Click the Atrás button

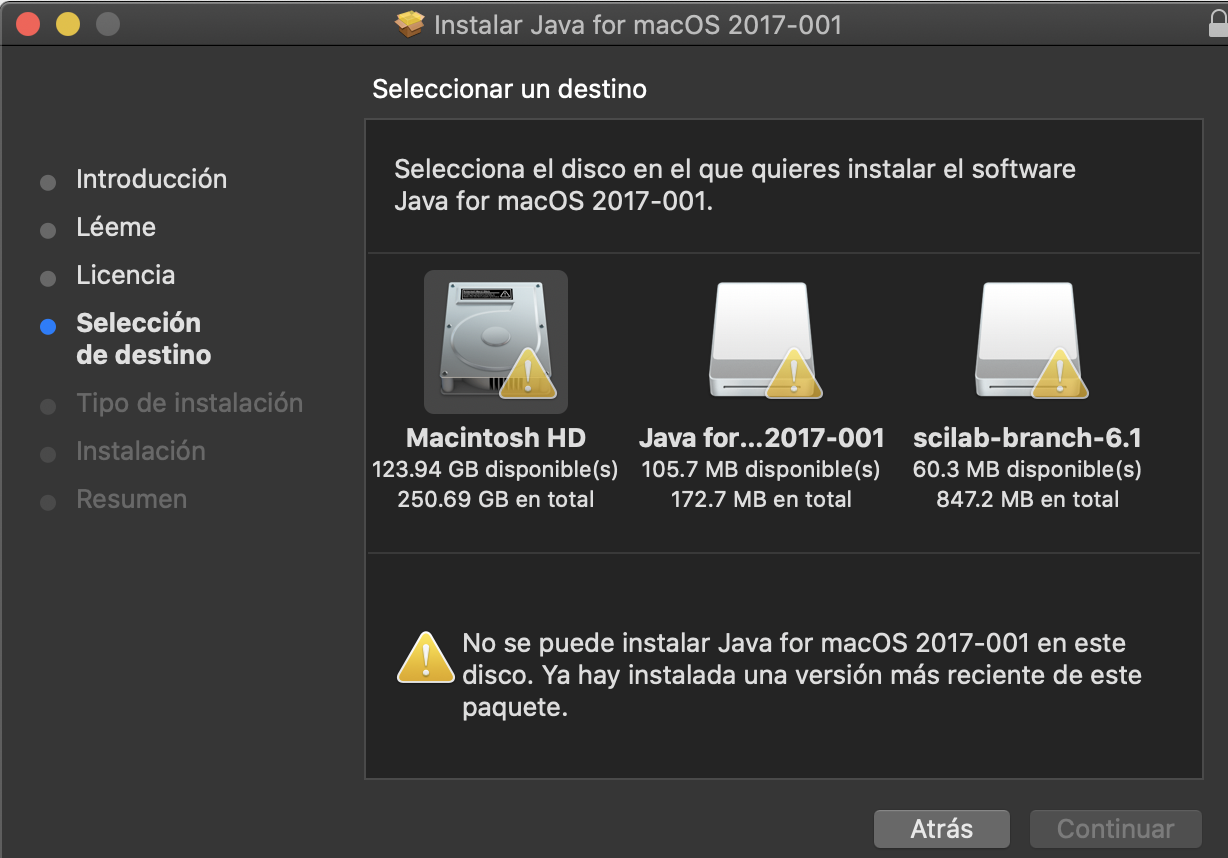point(942,829)
